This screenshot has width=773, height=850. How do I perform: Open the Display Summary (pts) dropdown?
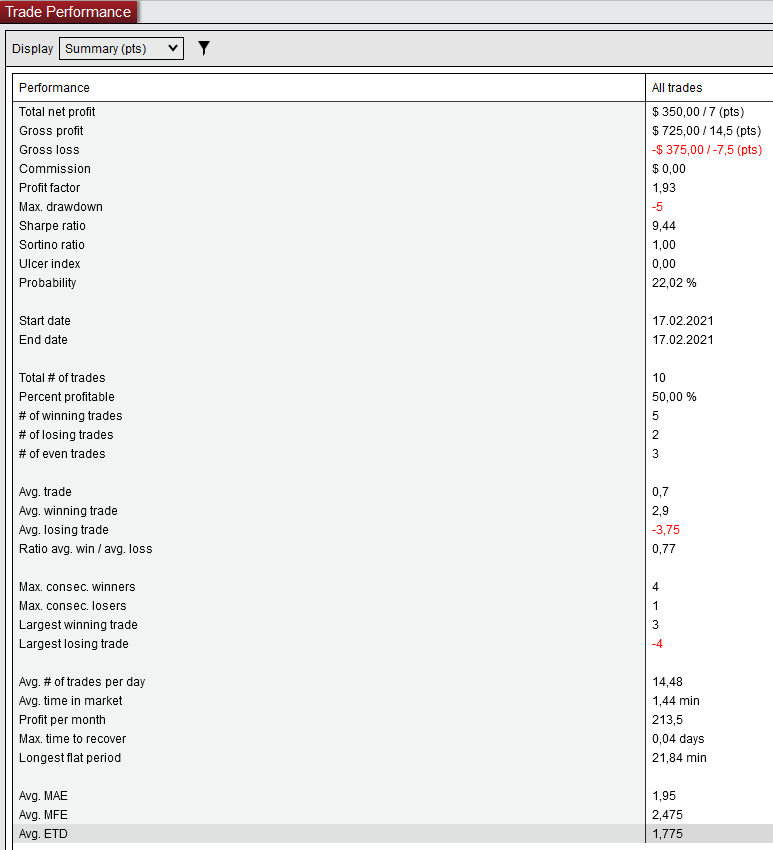click(121, 49)
